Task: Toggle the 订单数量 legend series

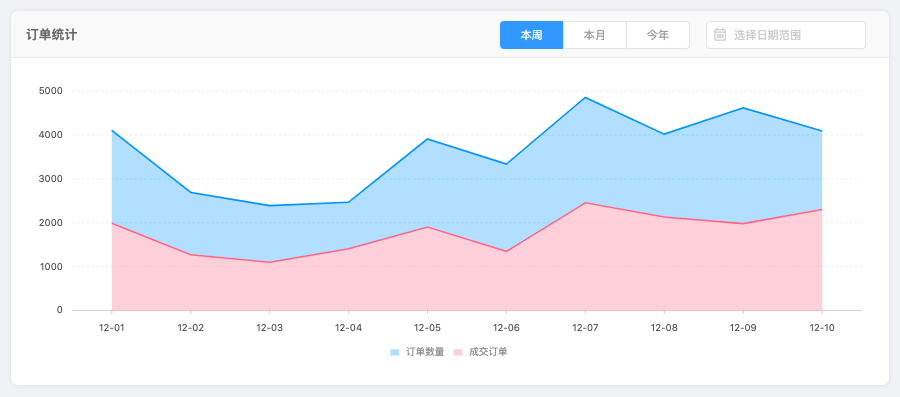Action: pyautogui.click(x=417, y=352)
